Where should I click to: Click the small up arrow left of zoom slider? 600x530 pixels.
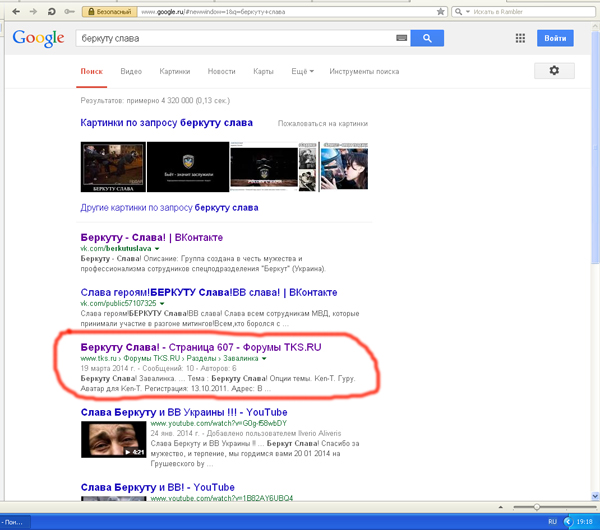501,507
